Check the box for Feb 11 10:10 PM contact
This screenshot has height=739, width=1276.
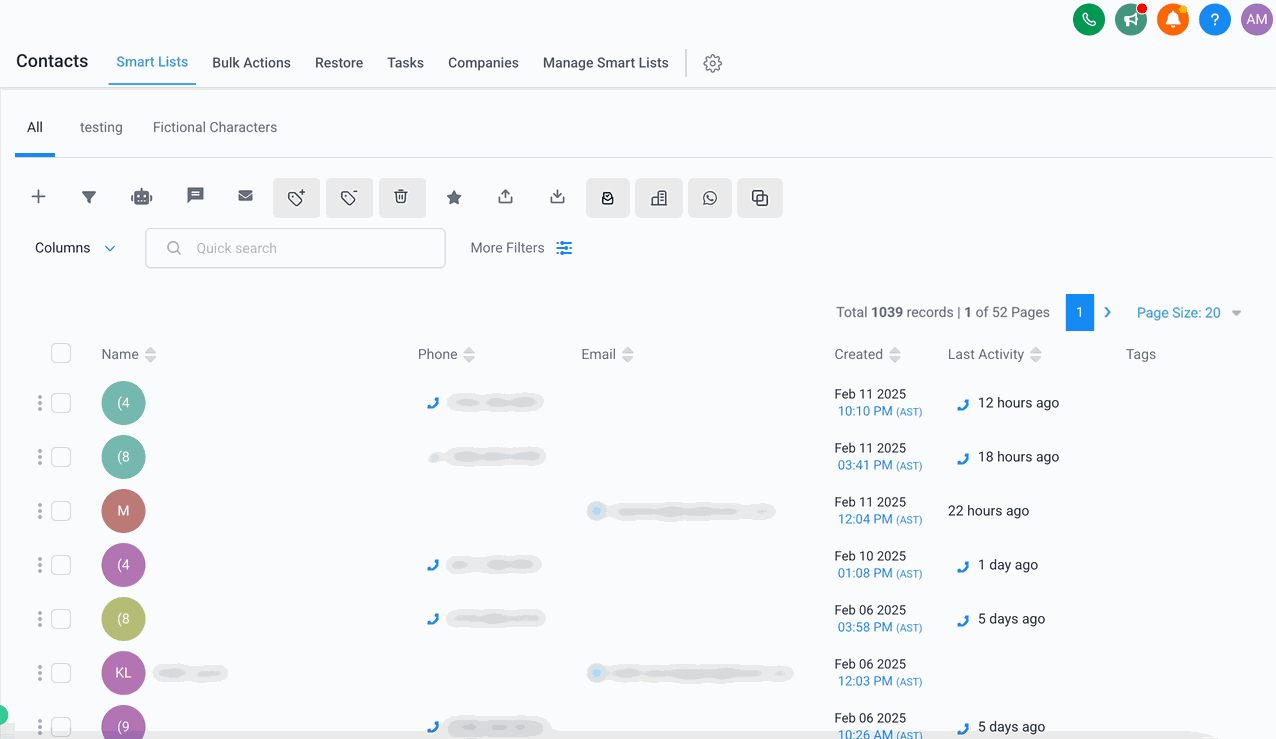click(x=61, y=403)
